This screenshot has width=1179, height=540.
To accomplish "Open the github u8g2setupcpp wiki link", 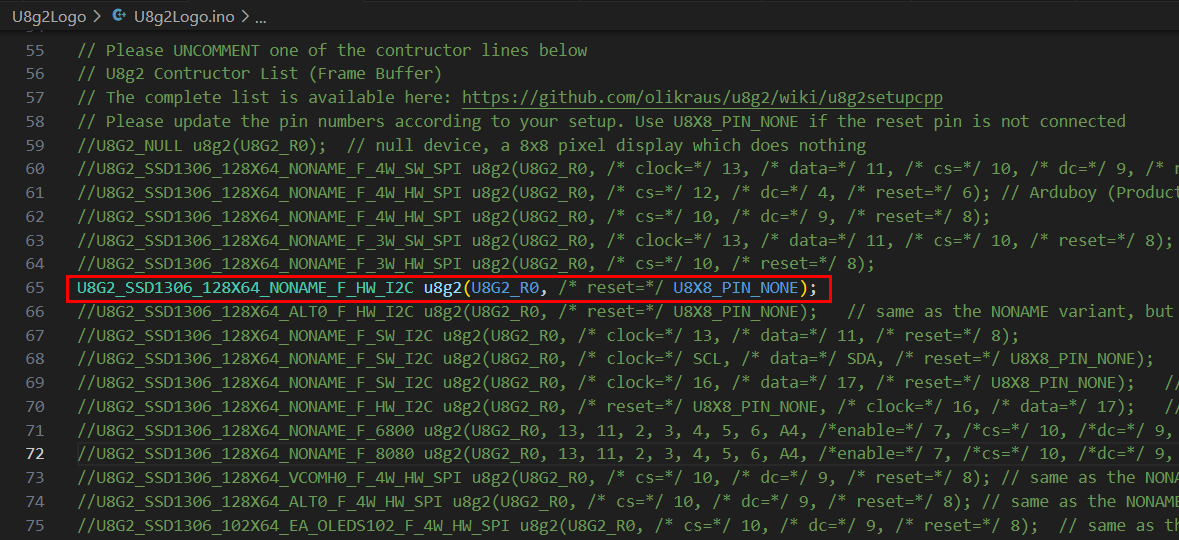I will pyautogui.click(x=702, y=97).
